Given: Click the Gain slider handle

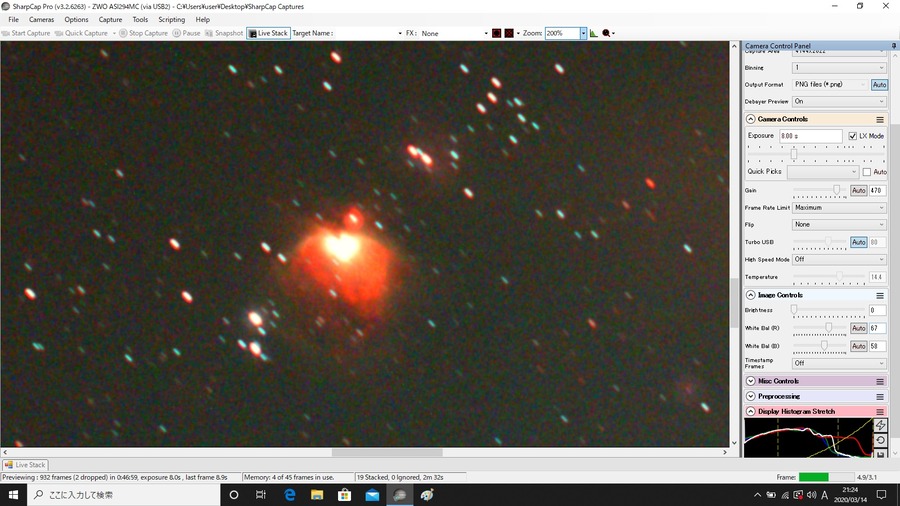Looking at the screenshot, I should 836,190.
